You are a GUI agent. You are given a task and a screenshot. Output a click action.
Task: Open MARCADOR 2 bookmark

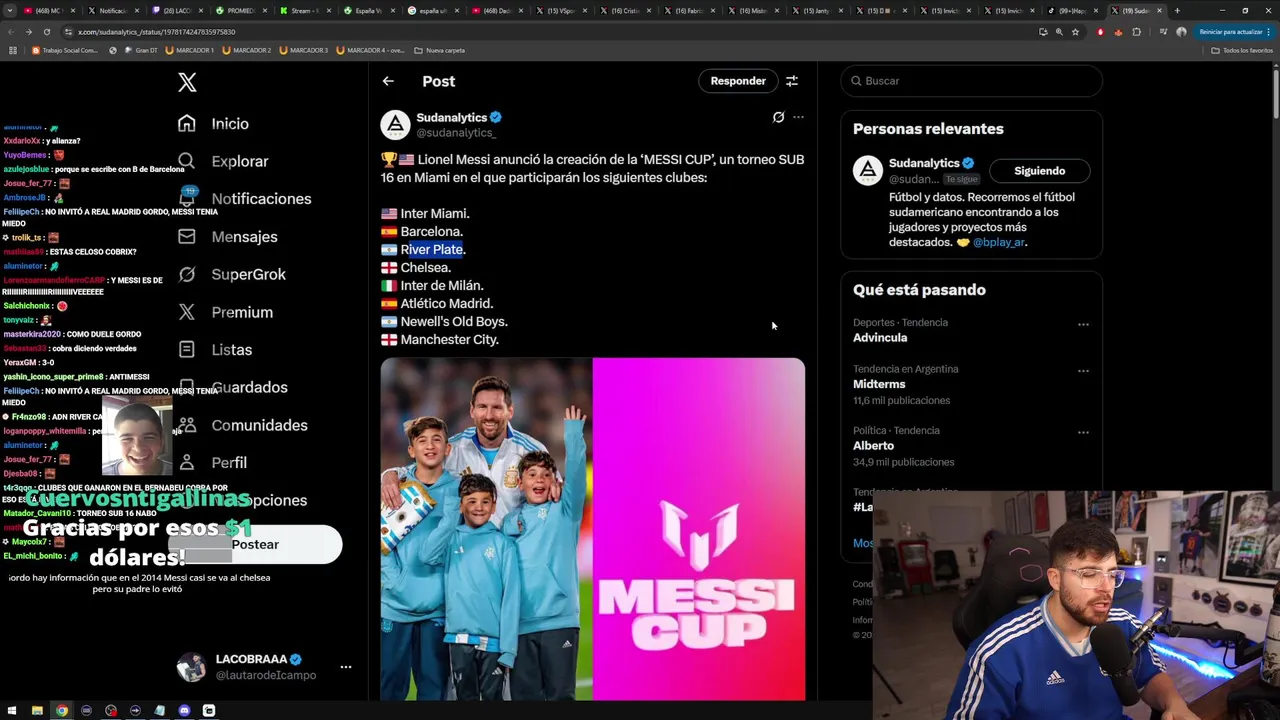coord(247,50)
